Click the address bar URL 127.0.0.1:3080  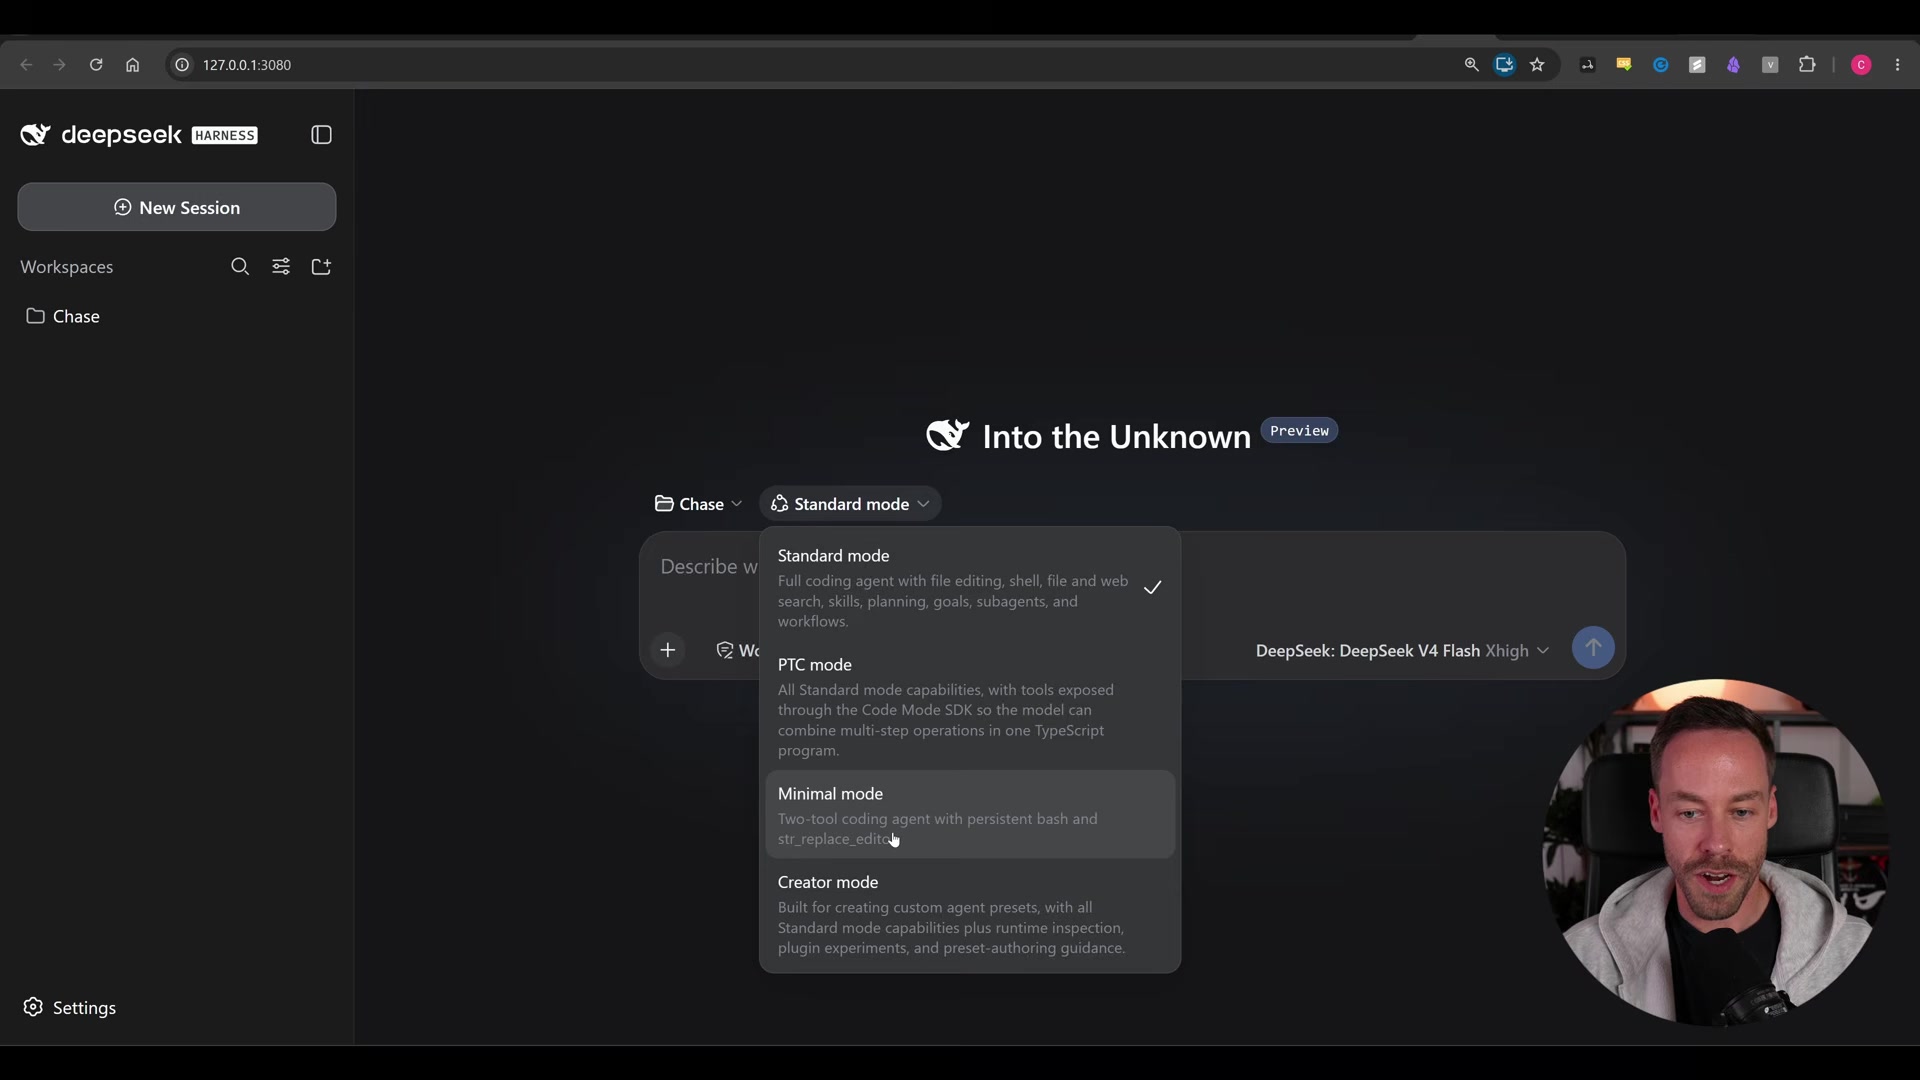tap(247, 65)
